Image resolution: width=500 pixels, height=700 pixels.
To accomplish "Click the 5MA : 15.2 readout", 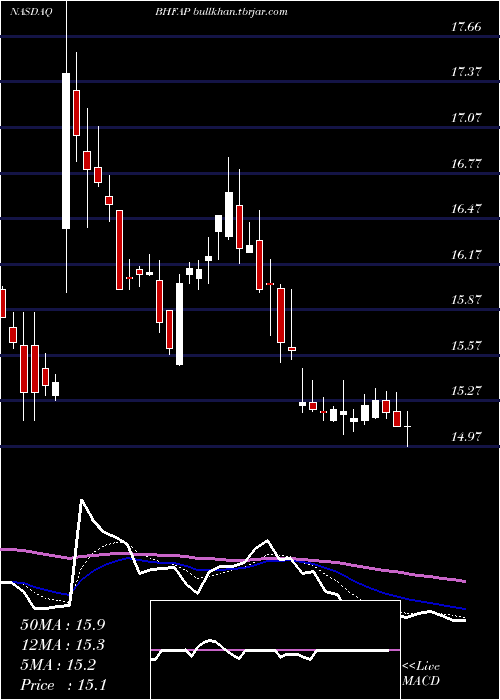I will coord(58,665).
